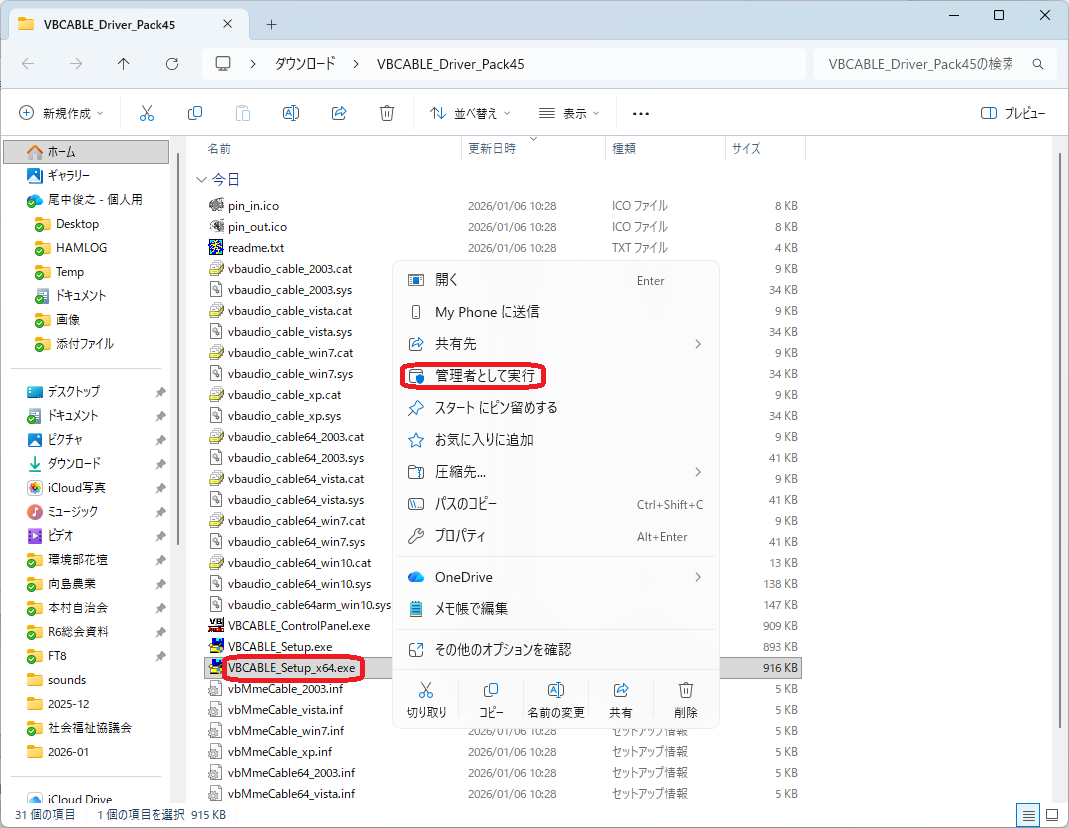Click the chevron before ダウンロード in the address bar

pyautogui.click(x=253, y=64)
